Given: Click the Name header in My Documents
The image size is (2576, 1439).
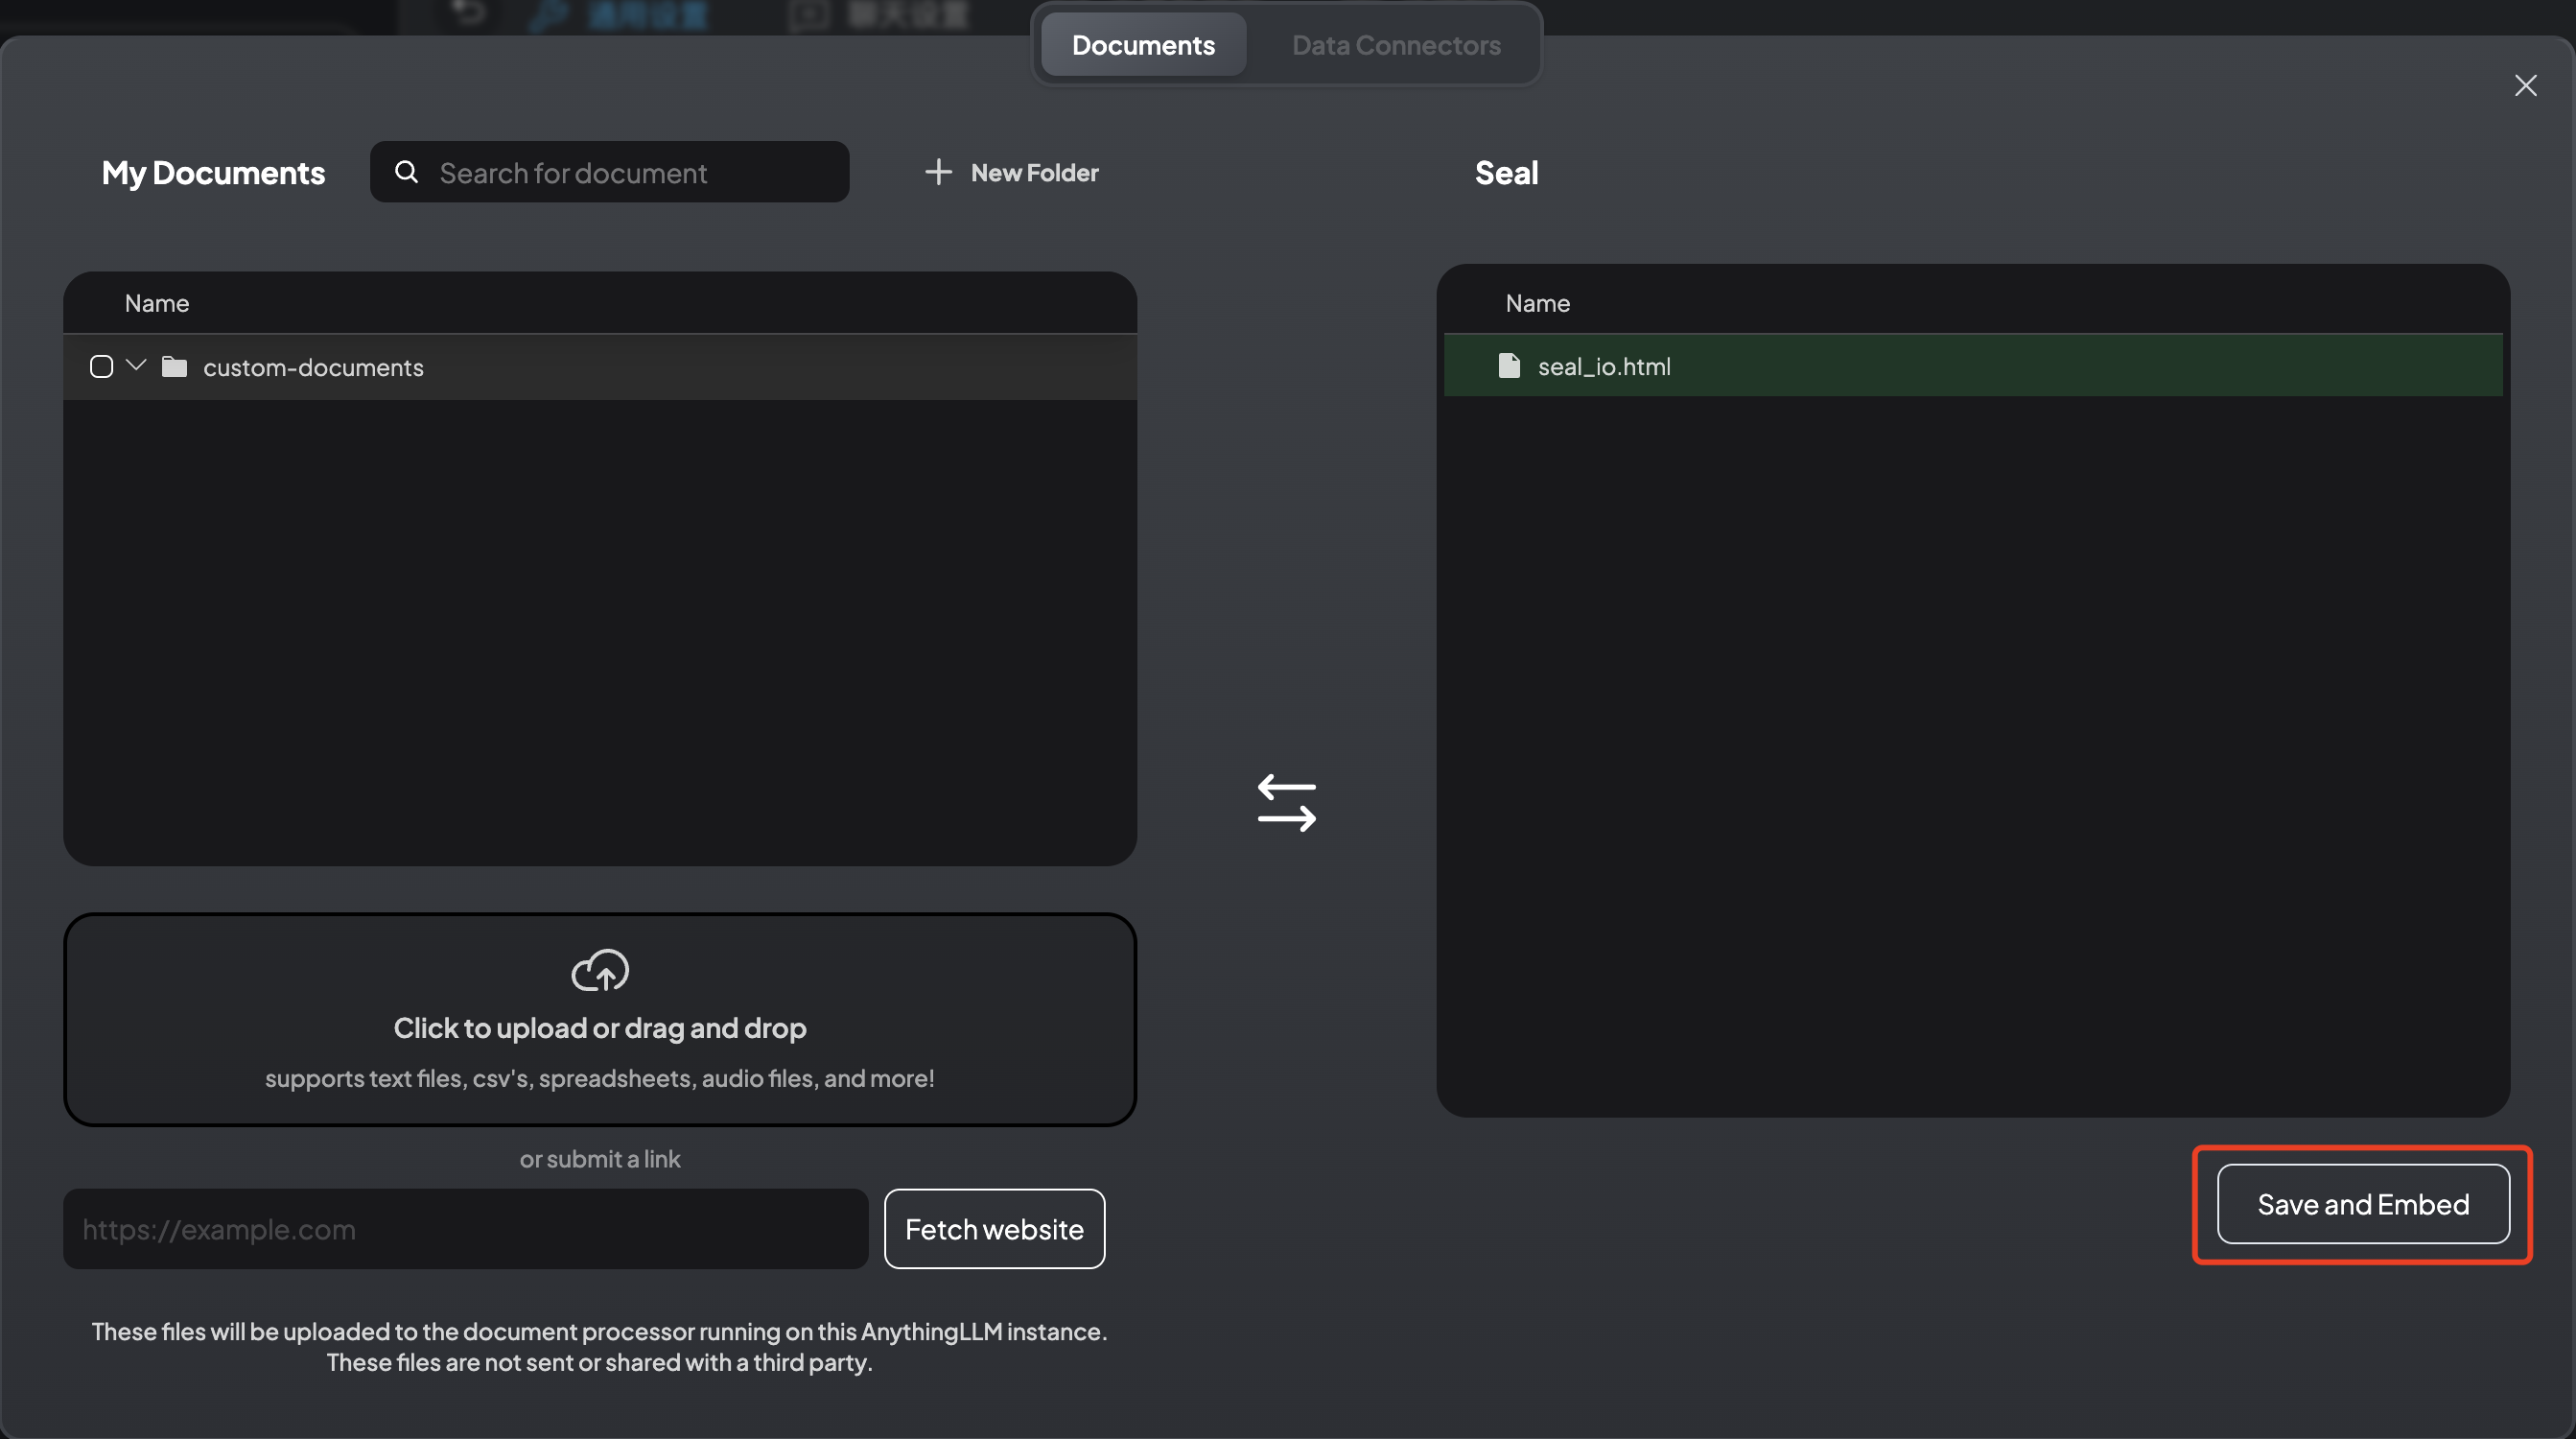Looking at the screenshot, I should point(157,303).
